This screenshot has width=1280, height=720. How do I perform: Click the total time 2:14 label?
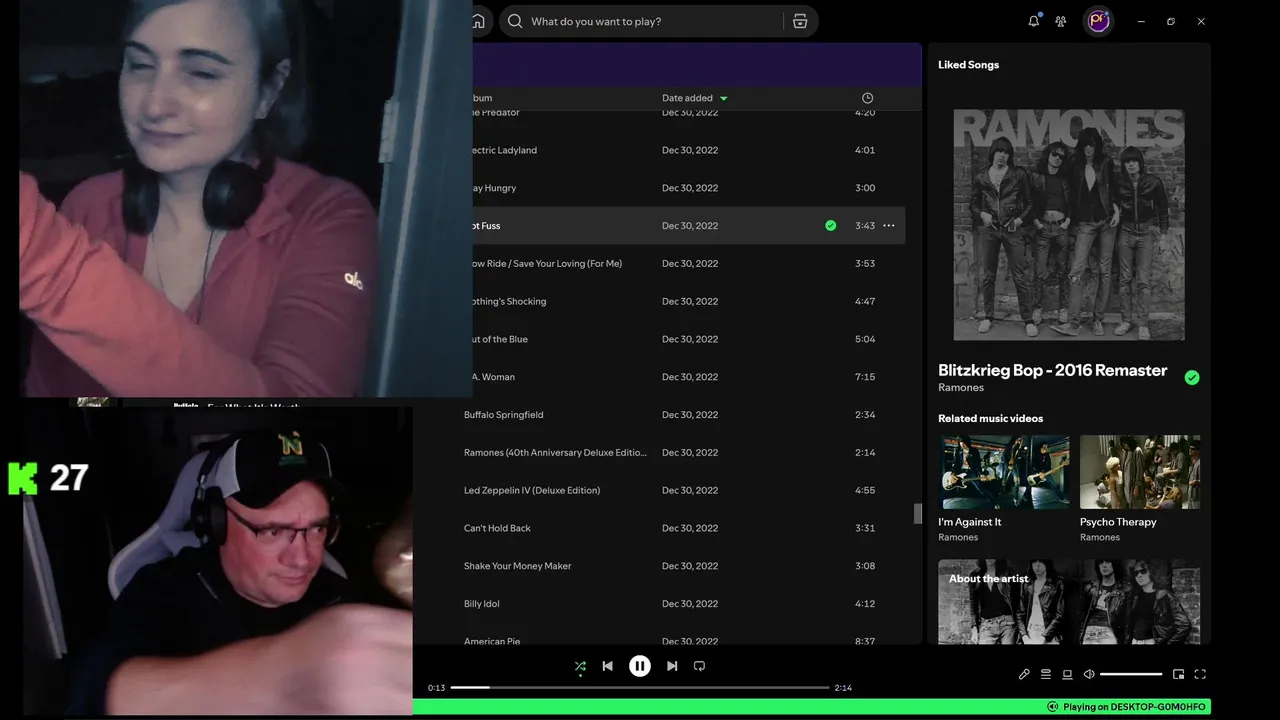coord(843,688)
